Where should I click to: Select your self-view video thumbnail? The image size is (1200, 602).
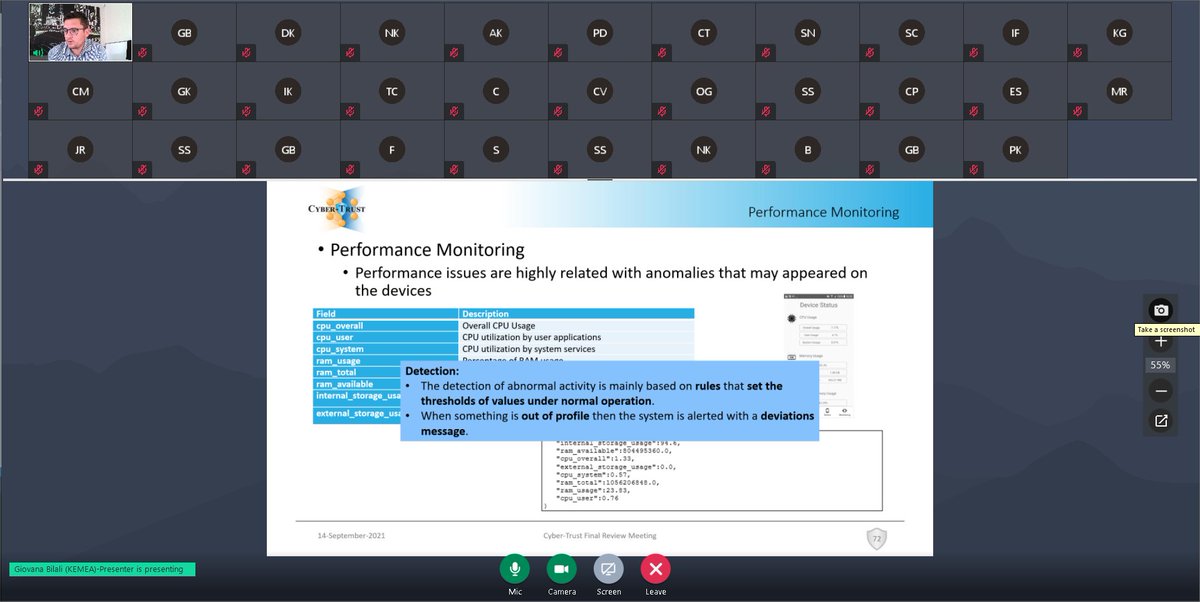(80, 30)
